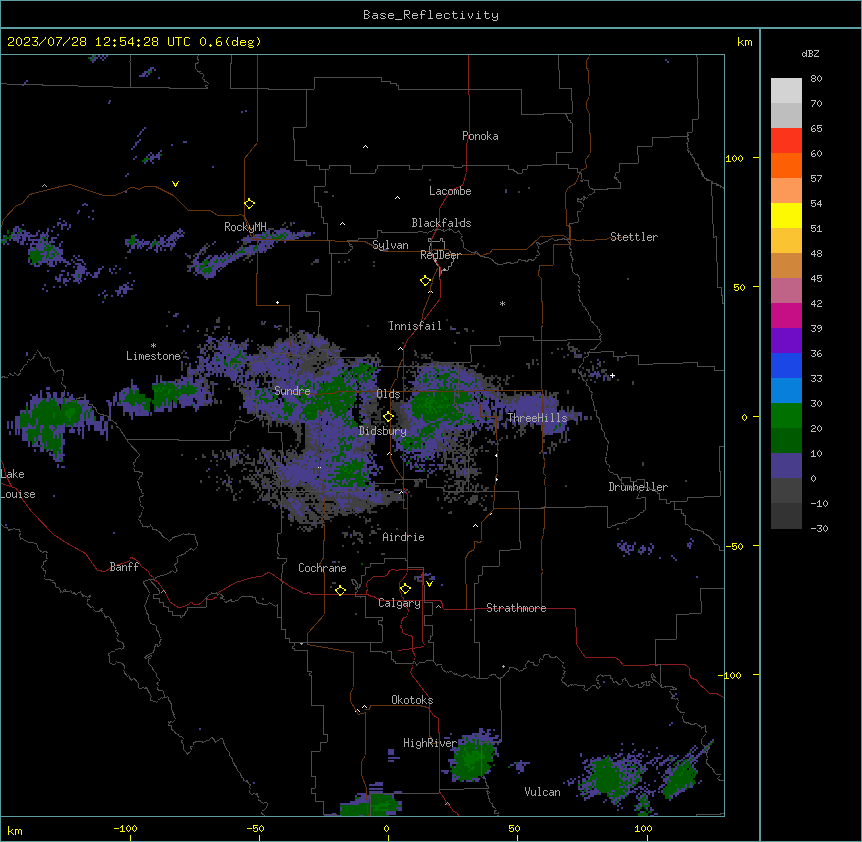The height and width of the screenshot is (842, 862).
Task: Select the Sundre label
Action: 292,391
